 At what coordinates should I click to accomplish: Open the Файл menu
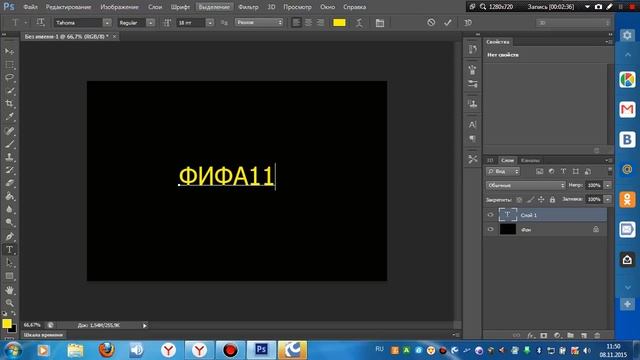click(31, 7)
